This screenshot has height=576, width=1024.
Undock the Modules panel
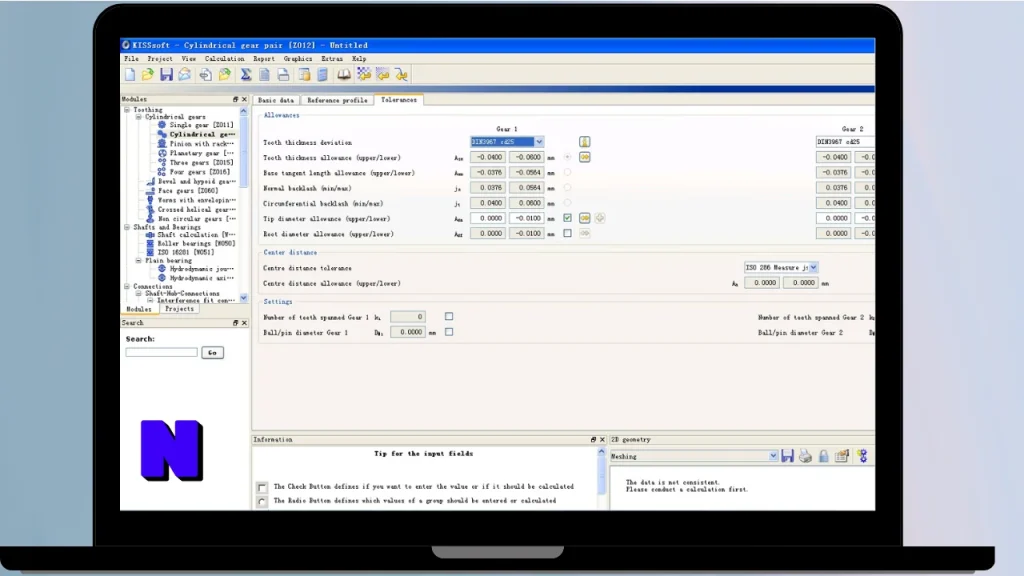(235, 99)
